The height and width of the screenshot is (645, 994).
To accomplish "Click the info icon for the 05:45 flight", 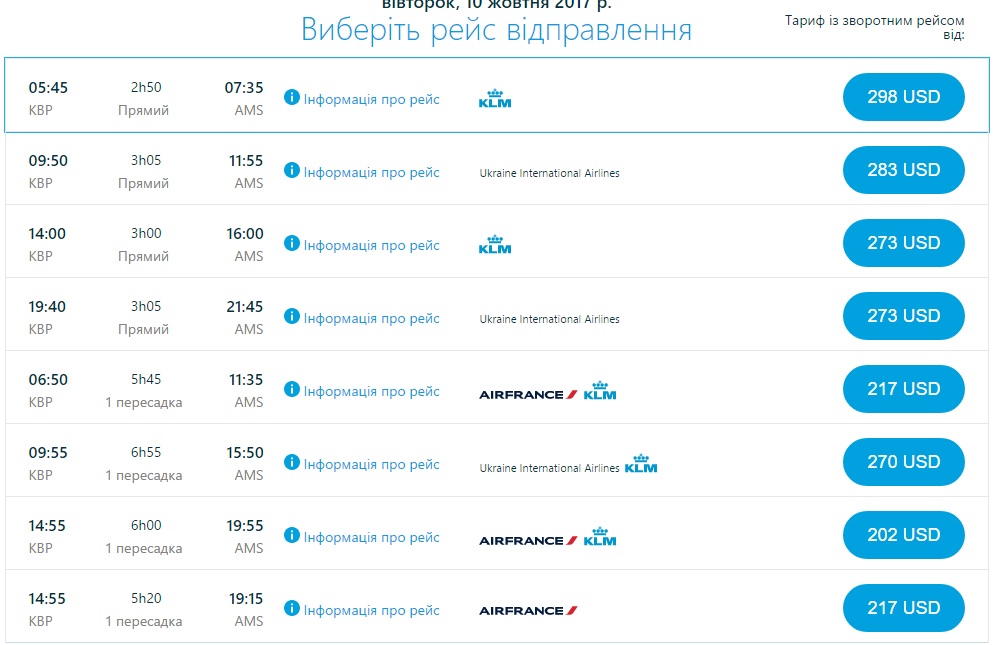I will (292, 98).
